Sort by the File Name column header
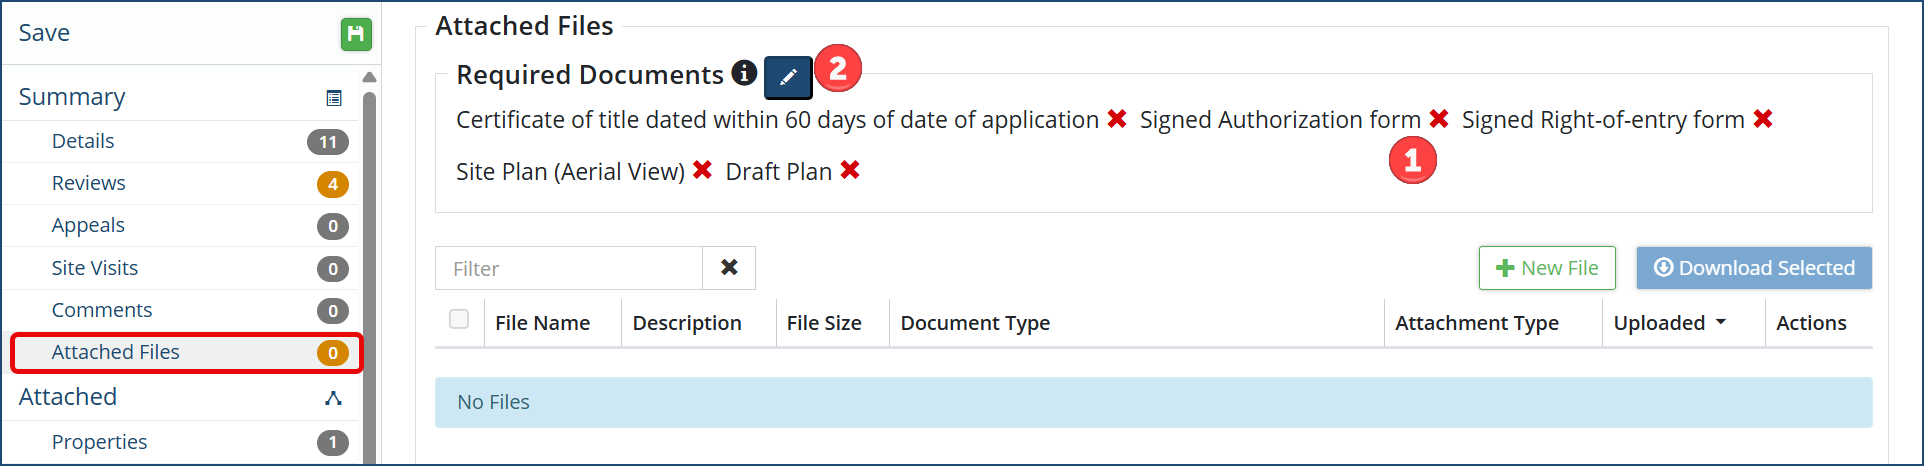Image resolution: width=1924 pixels, height=466 pixels. coord(542,323)
